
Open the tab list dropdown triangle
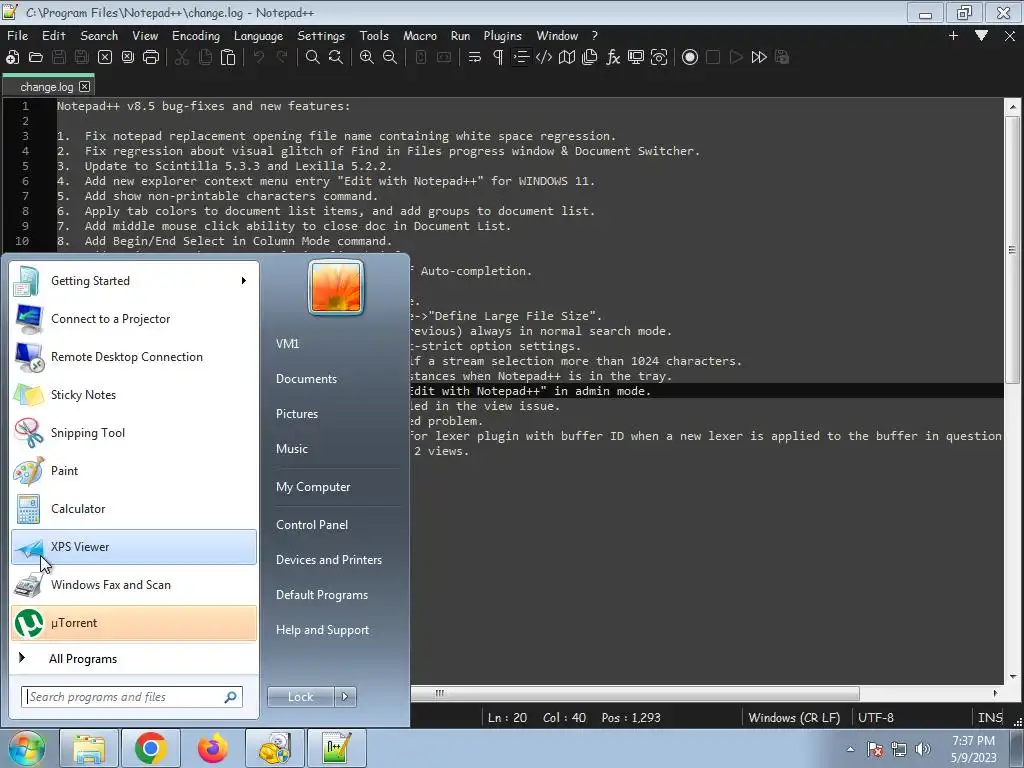coord(982,36)
